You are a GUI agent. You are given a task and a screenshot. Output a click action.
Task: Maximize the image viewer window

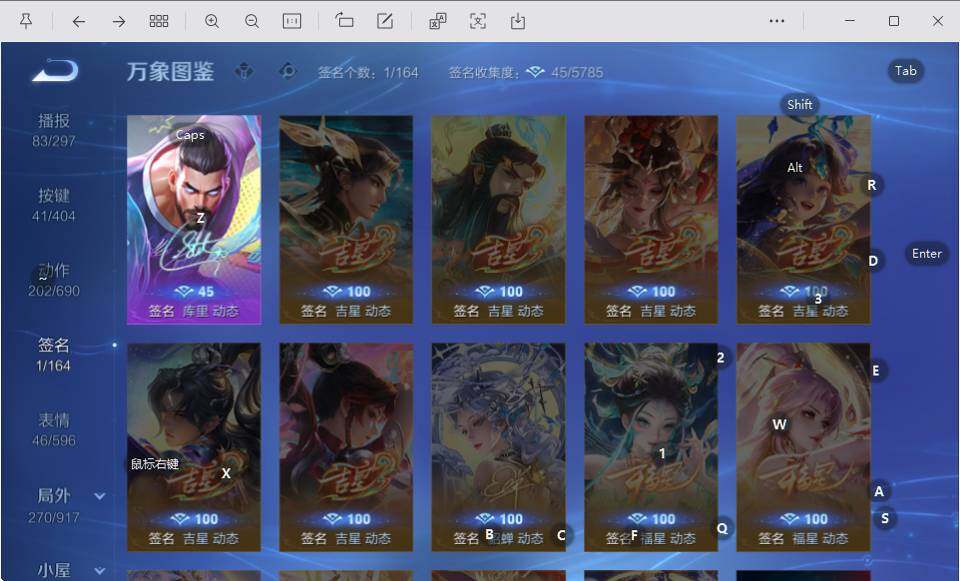894,21
